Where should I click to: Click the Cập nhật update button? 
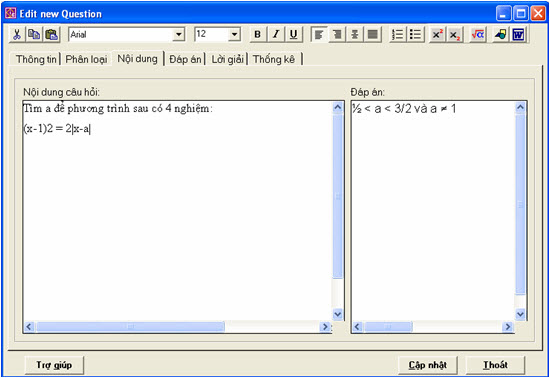click(x=428, y=365)
